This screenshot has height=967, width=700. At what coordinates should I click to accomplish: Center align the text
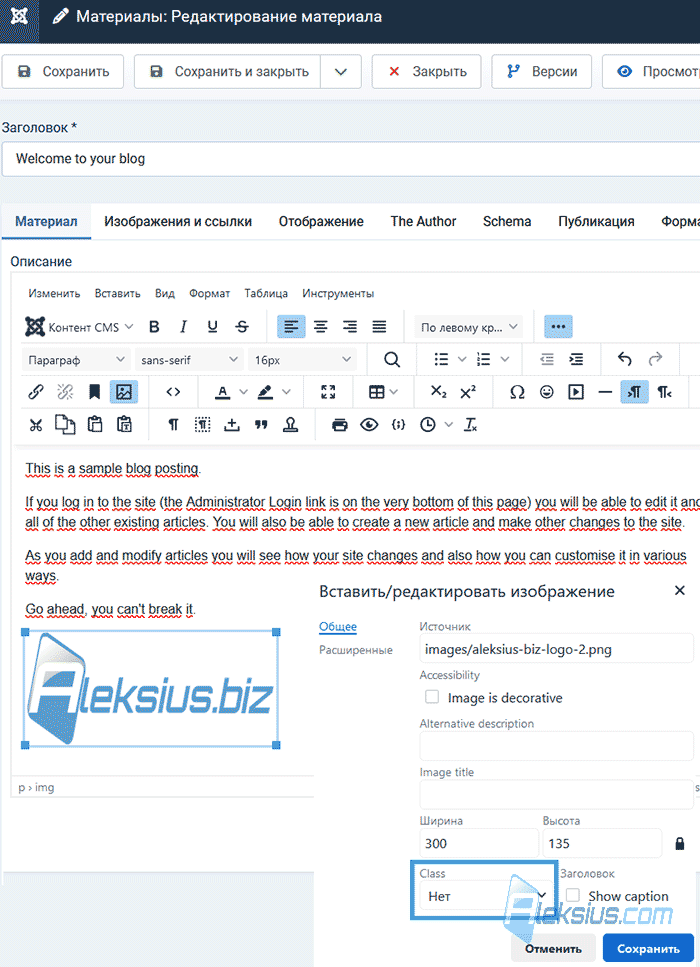321,327
